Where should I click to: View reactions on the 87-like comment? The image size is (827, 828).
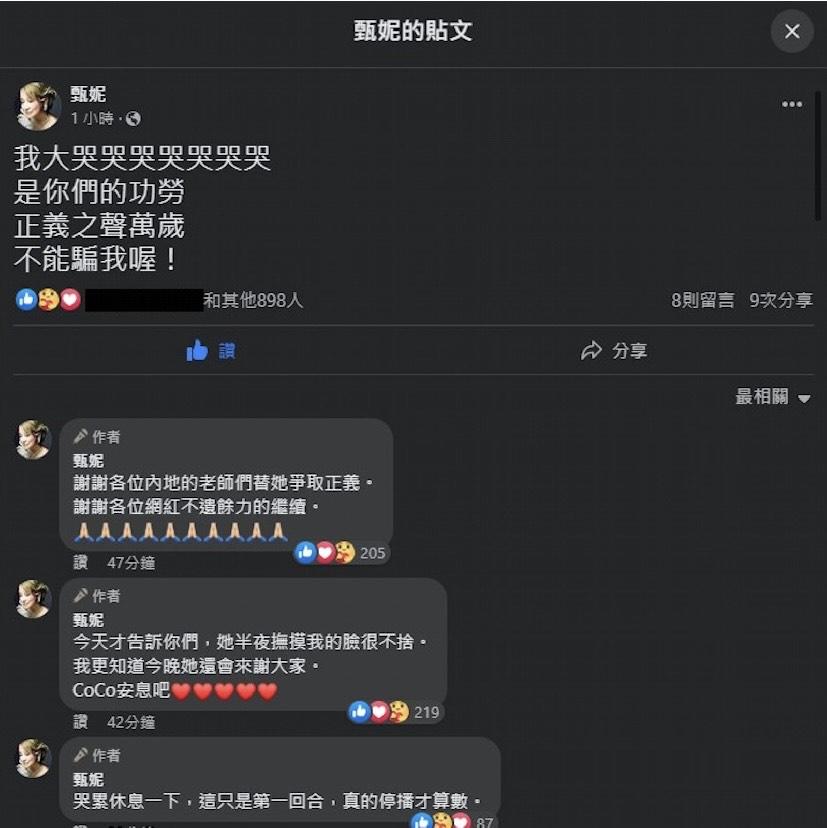point(453,821)
